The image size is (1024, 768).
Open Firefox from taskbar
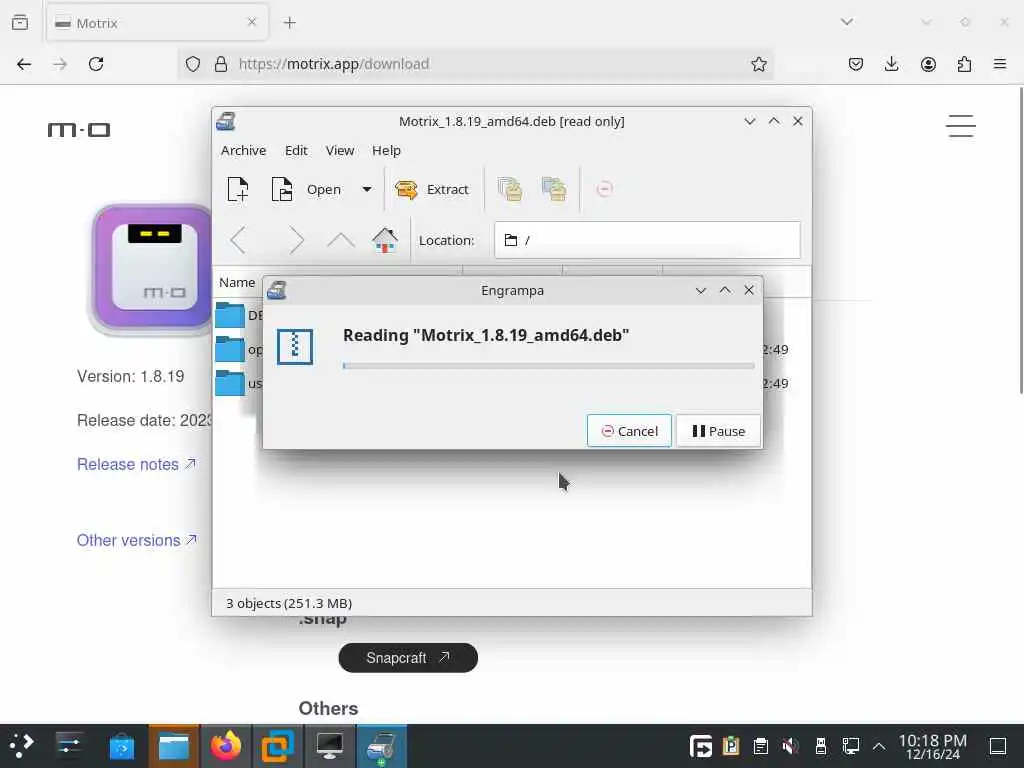225,746
